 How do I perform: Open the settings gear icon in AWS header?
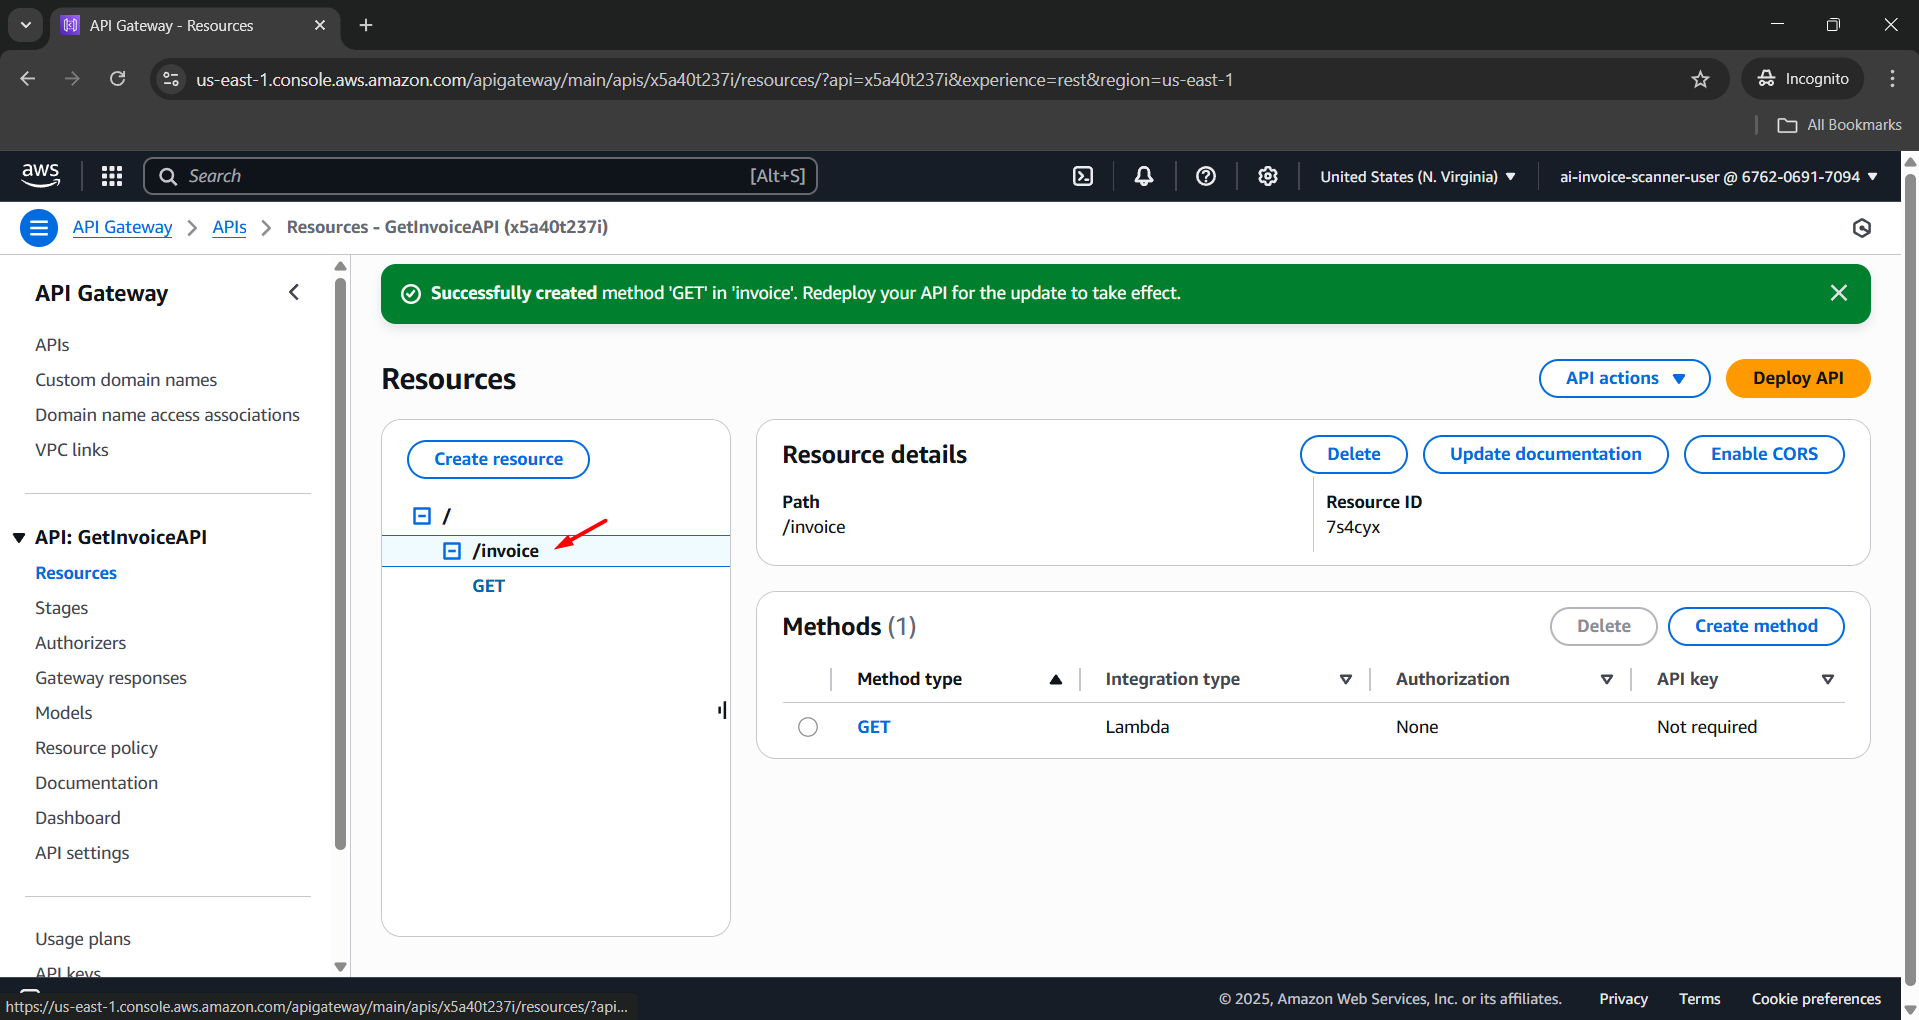click(x=1268, y=176)
